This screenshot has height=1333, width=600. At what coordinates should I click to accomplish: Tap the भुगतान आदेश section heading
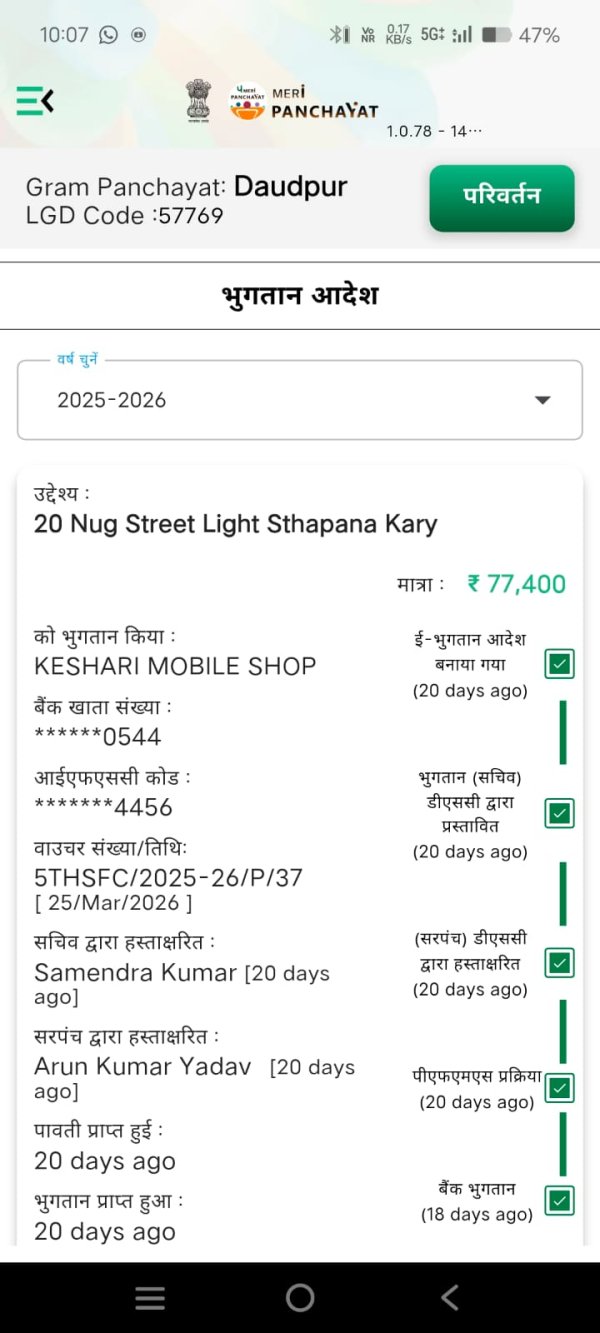coord(299,296)
